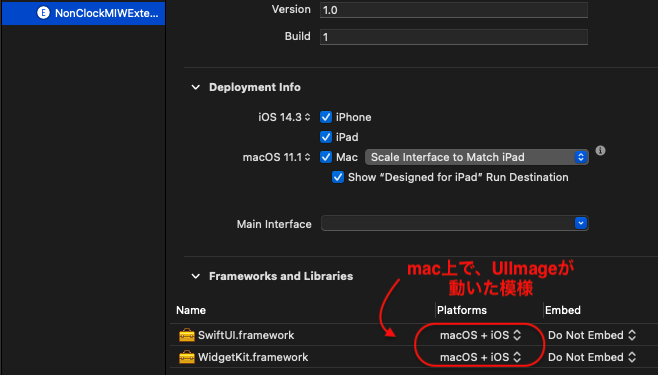Click the Platforms column header
658x375 pixels.
(x=462, y=310)
